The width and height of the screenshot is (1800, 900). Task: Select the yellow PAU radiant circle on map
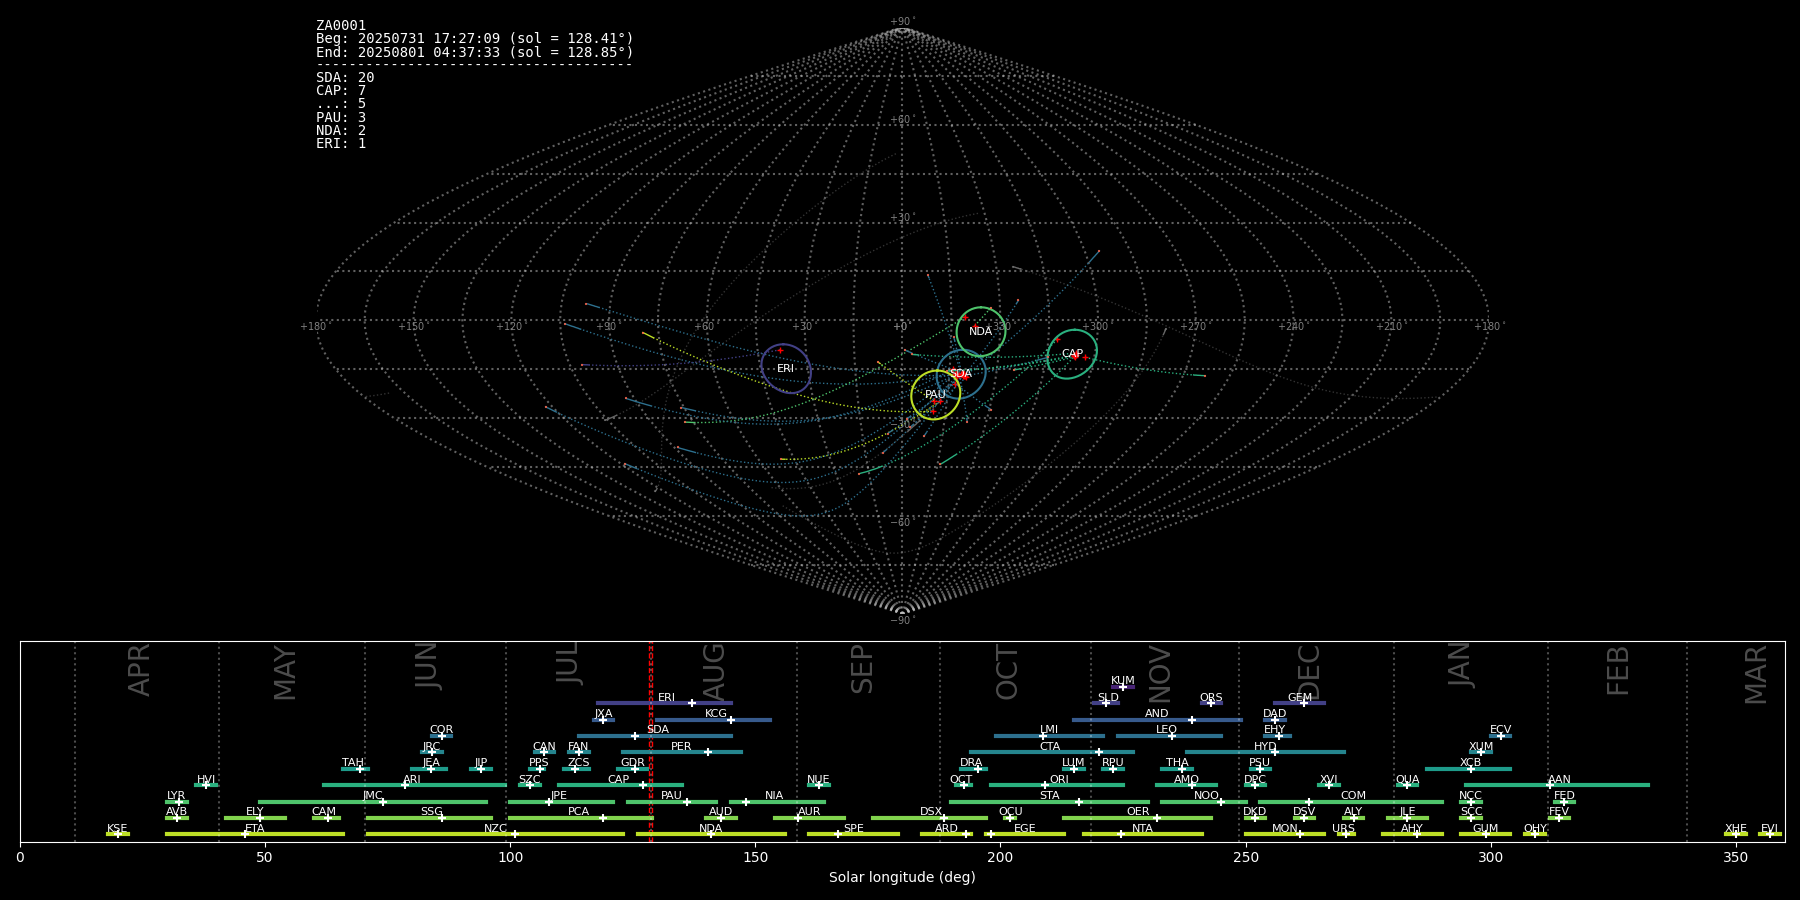936,395
